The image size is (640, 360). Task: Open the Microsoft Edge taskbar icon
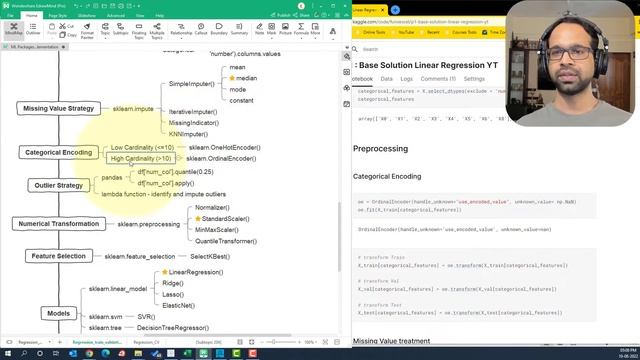click(105, 353)
